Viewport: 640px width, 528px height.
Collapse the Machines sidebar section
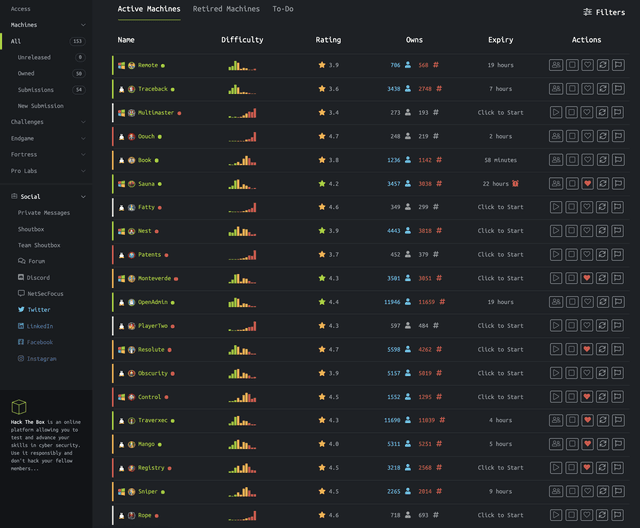[x=83, y=24]
